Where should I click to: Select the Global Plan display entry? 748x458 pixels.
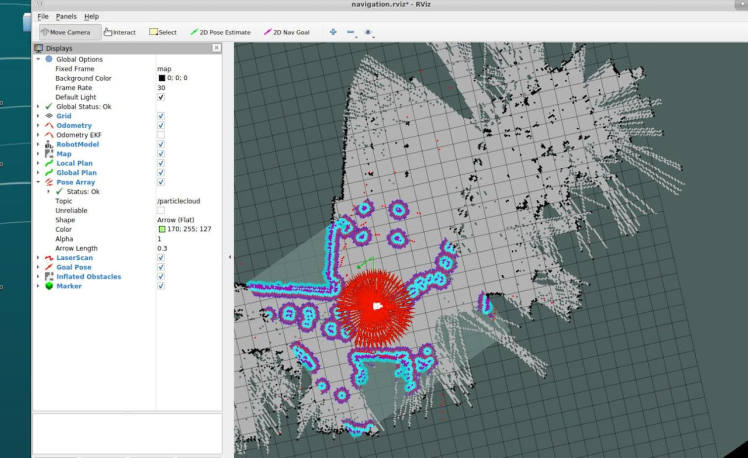[x=76, y=173]
